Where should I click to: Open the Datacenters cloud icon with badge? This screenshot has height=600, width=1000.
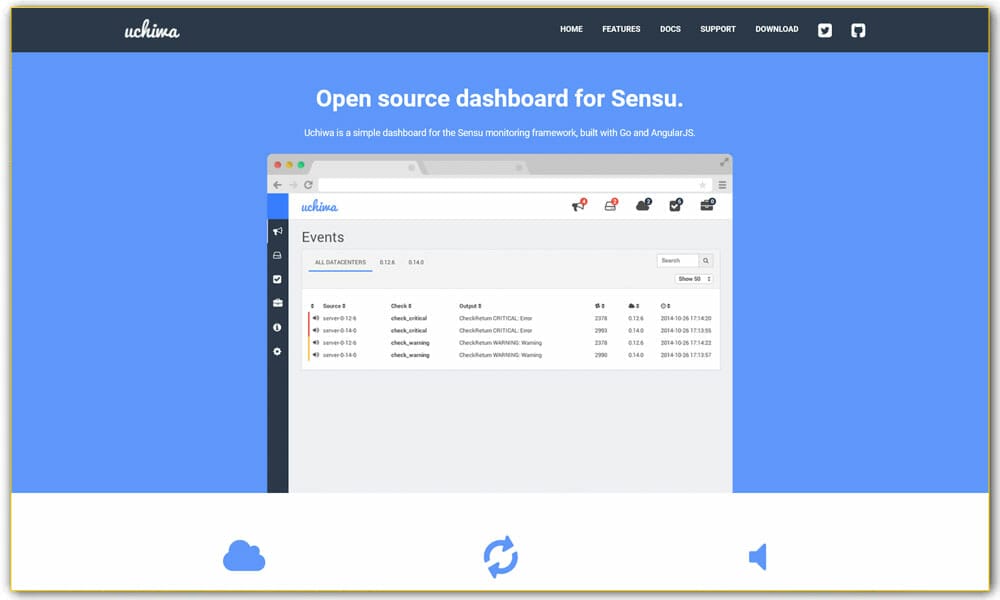point(641,204)
